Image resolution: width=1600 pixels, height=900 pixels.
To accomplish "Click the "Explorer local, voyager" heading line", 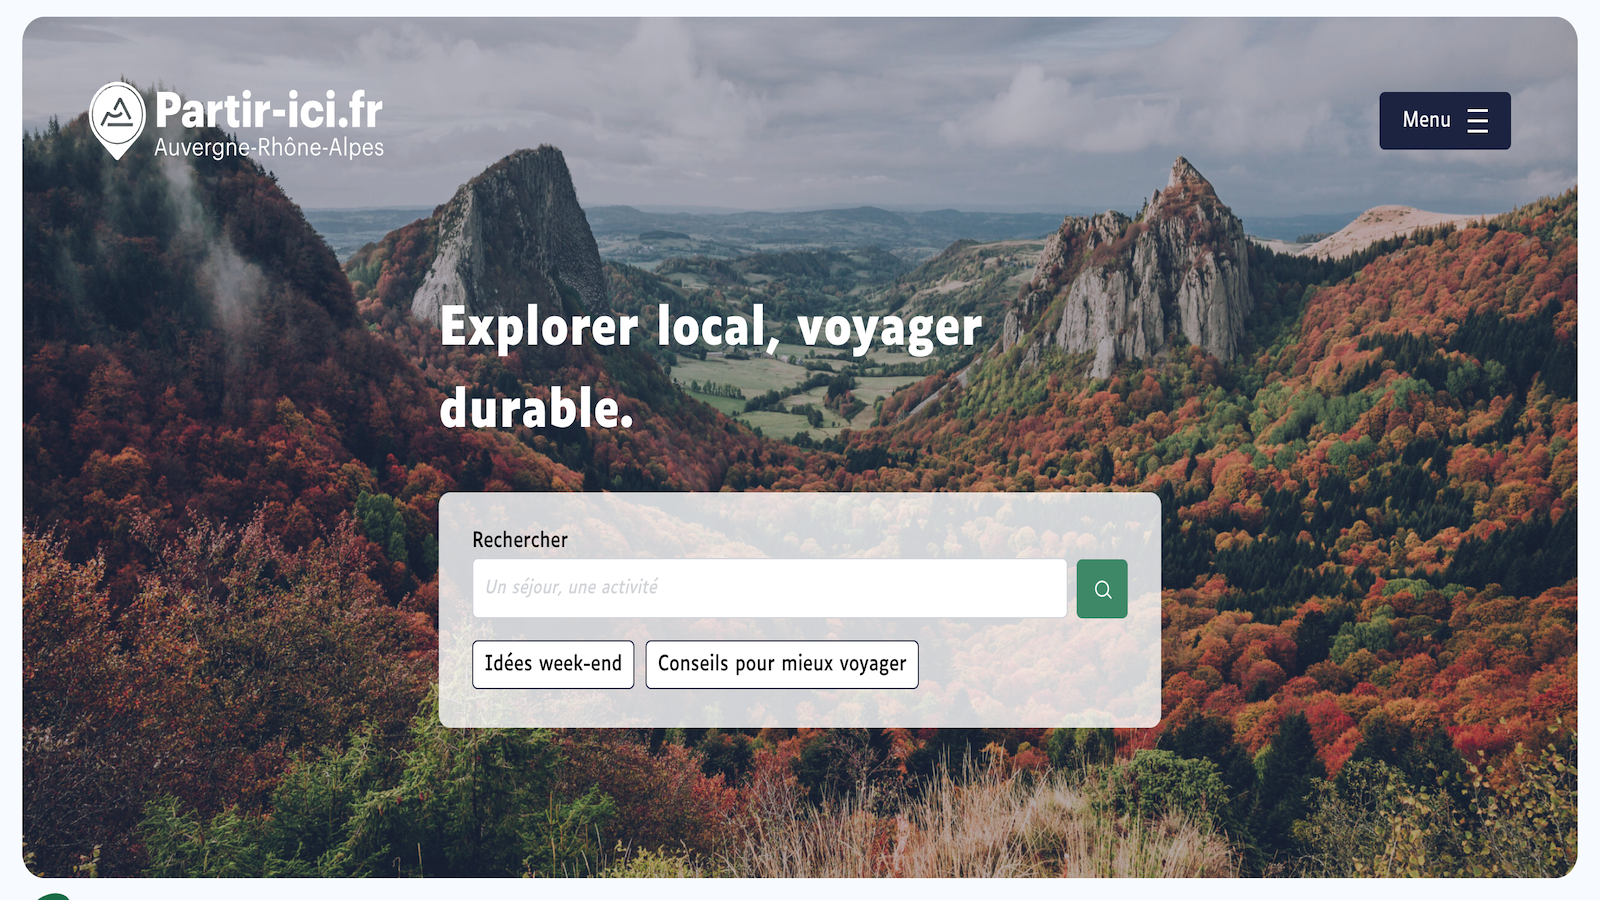I will tap(711, 328).
